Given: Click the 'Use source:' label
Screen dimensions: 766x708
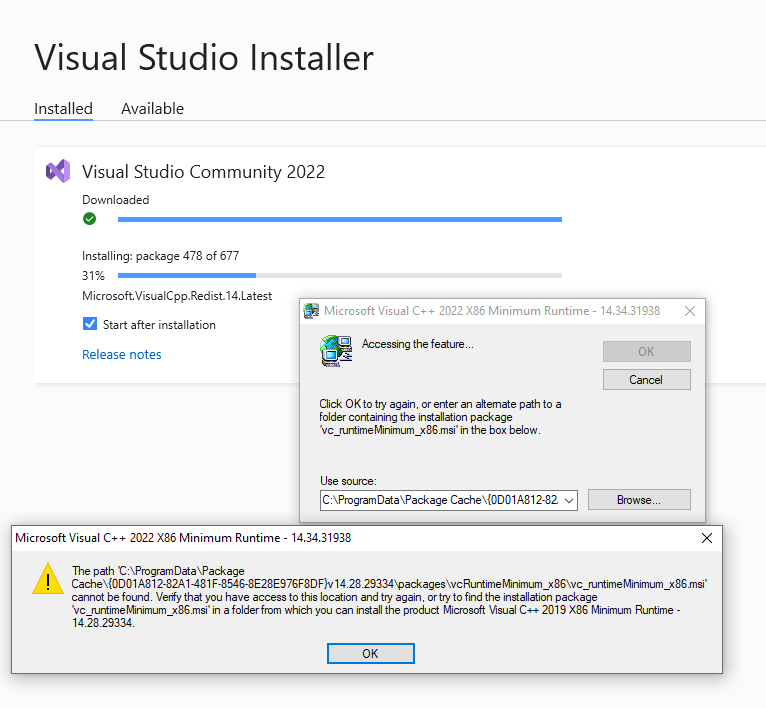Looking at the screenshot, I should pos(348,481).
